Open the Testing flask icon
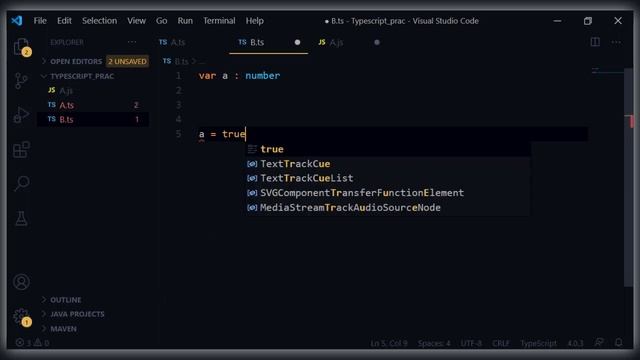 click(21, 219)
